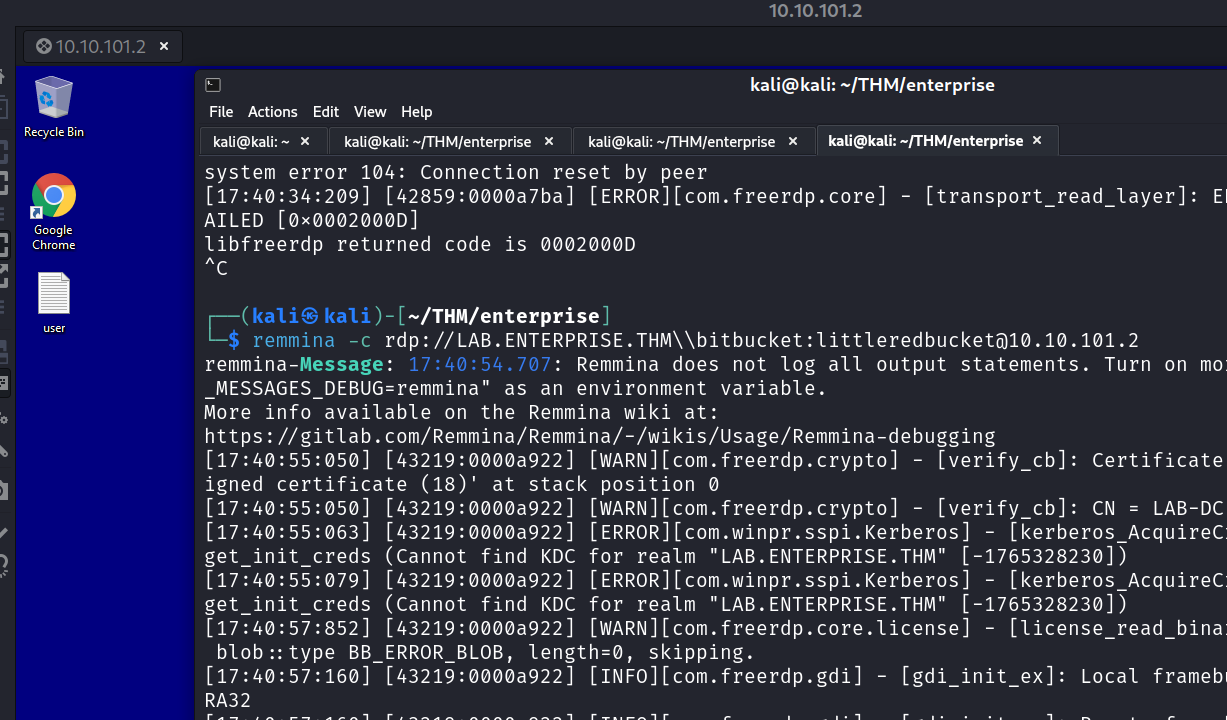Switch to the 'kali@kali: ~' terminal tab
This screenshot has height=720, width=1227.
(x=251, y=142)
